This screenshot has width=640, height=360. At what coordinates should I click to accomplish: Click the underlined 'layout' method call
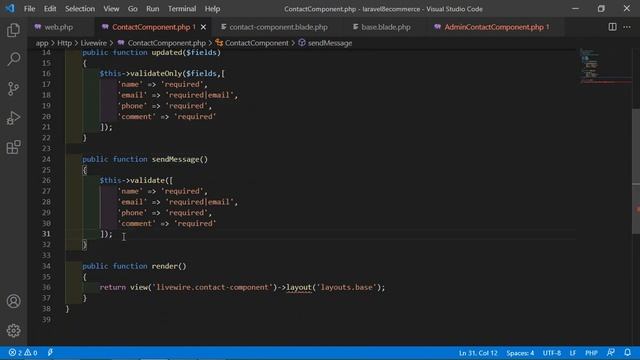(x=299, y=287)
